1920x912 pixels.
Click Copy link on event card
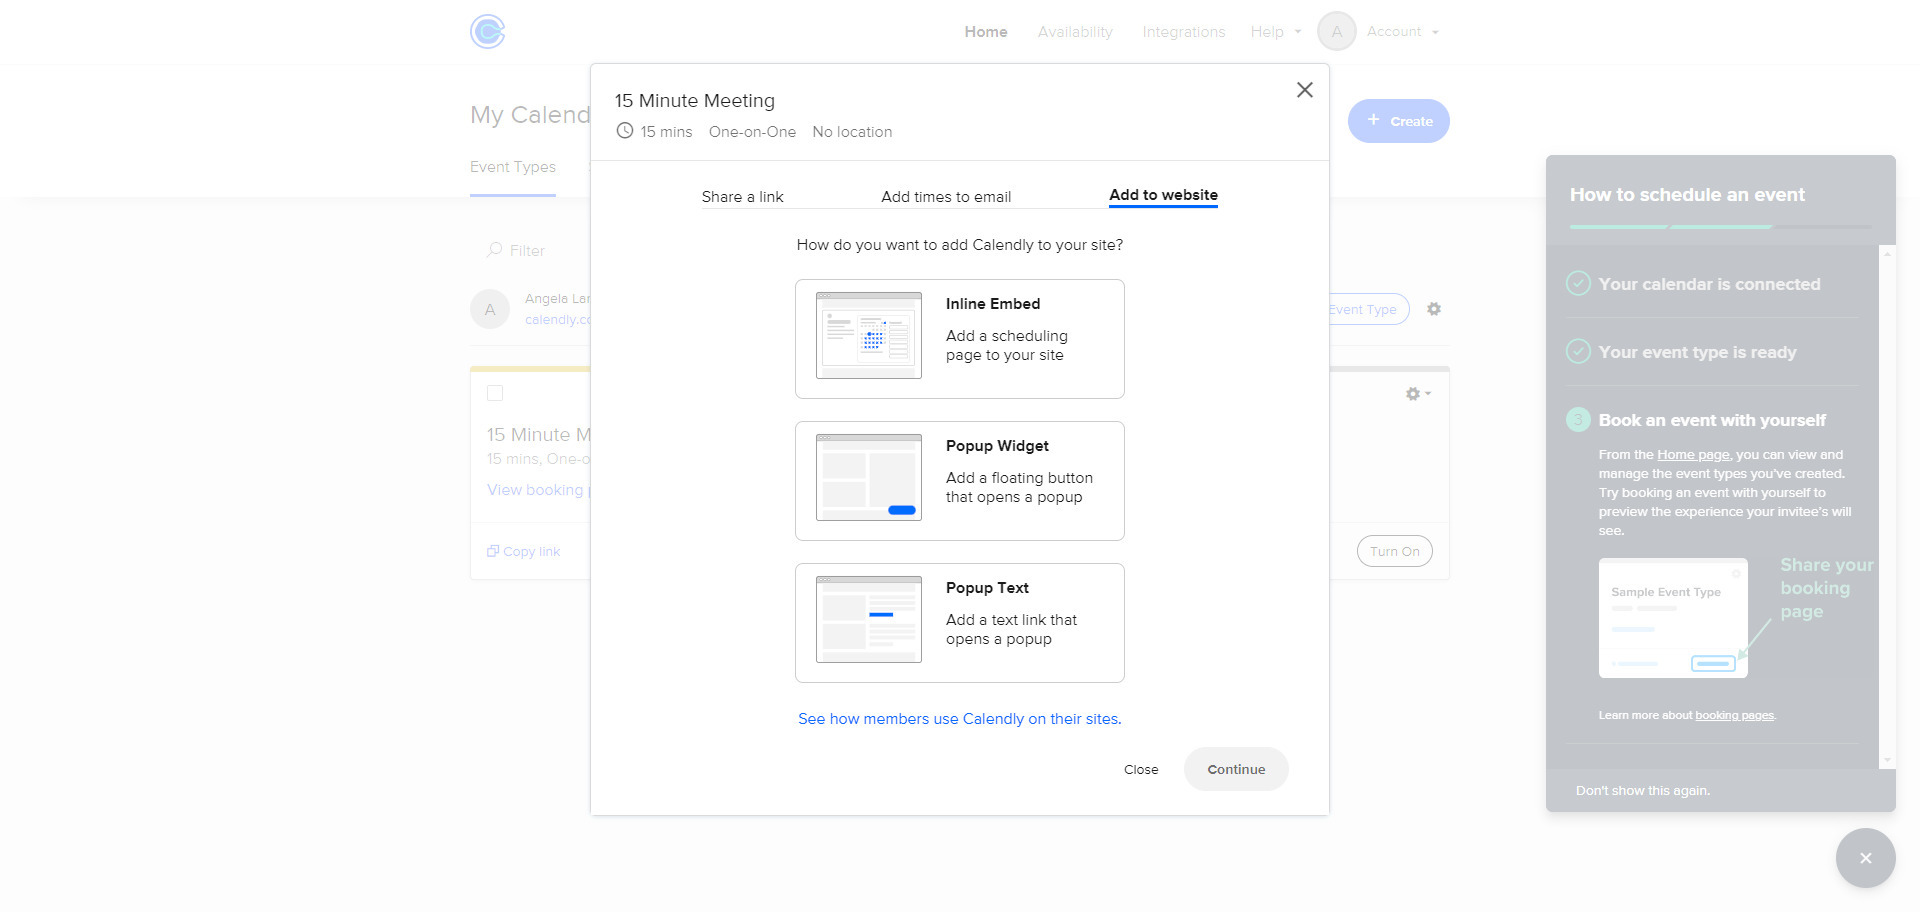tap(524, 552)
